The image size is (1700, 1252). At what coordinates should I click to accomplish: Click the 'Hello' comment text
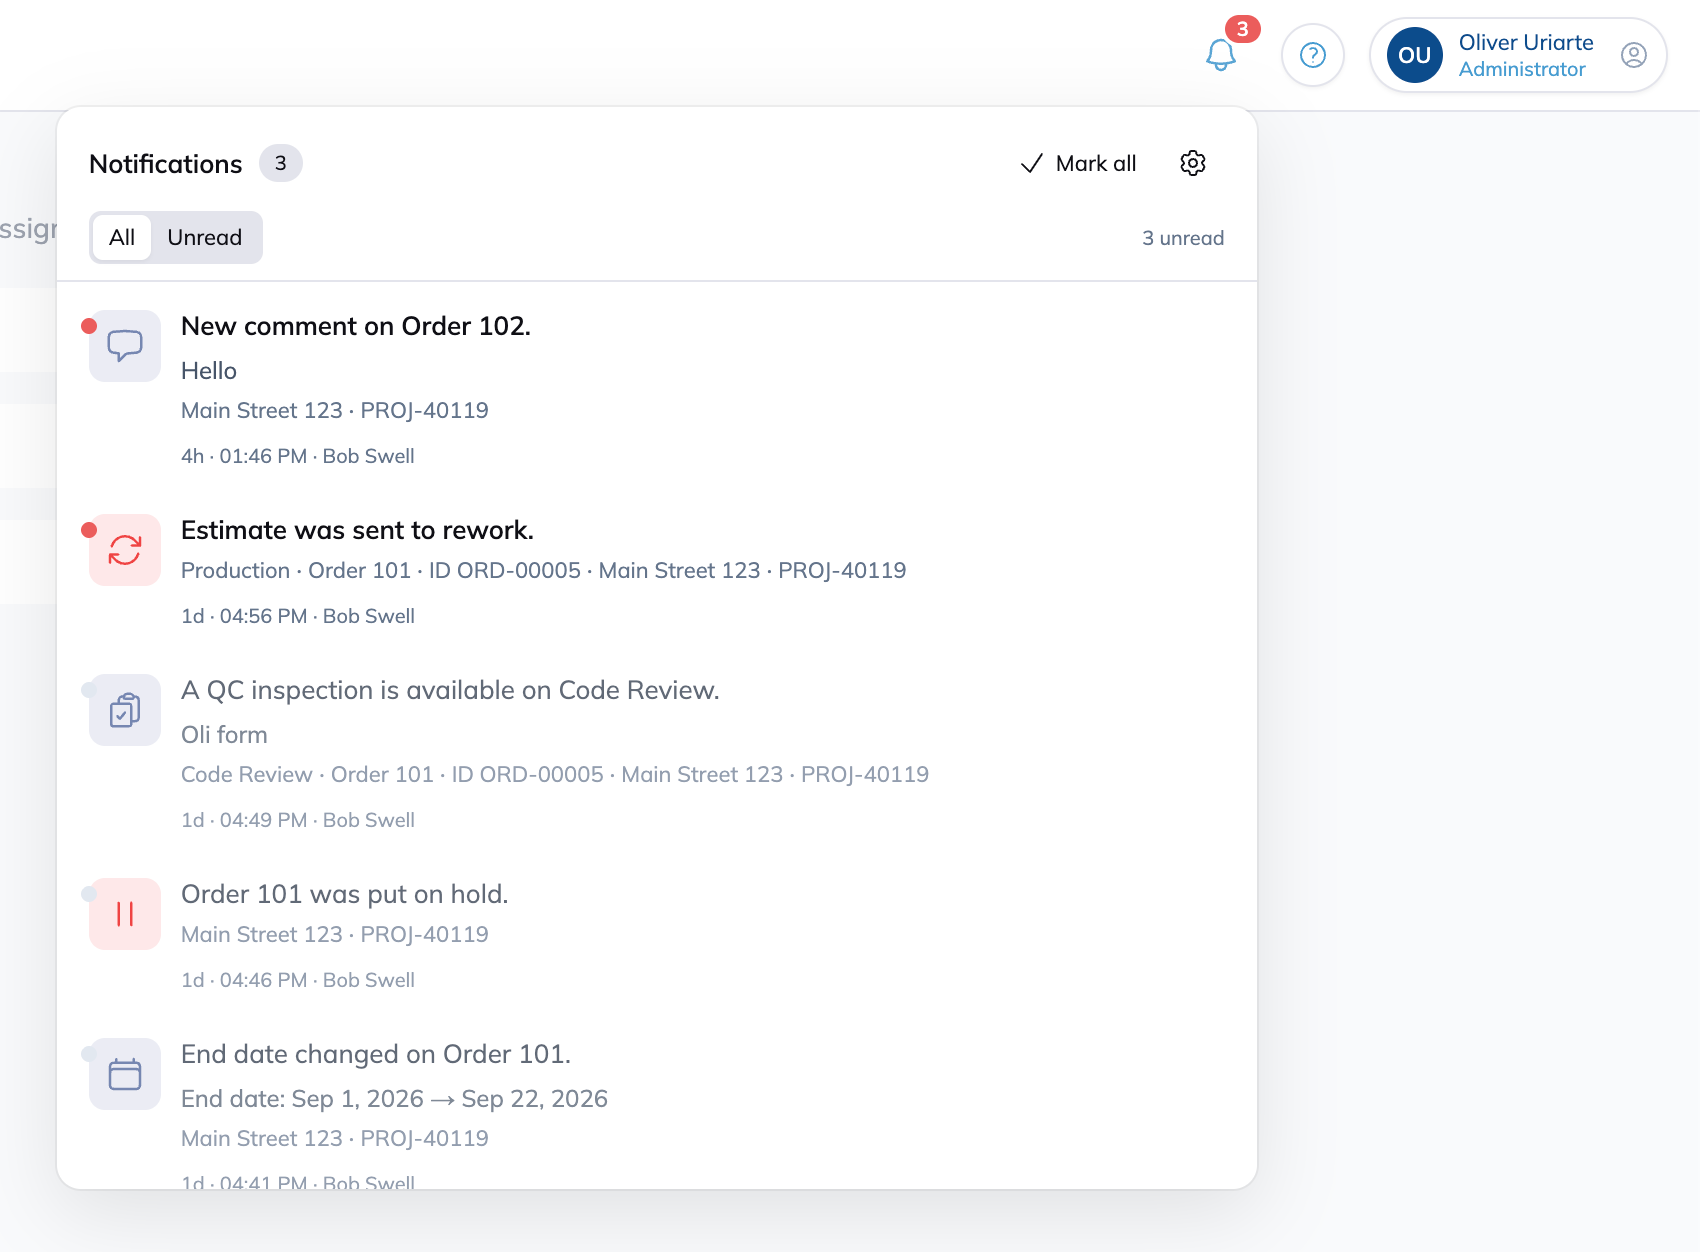209,371
